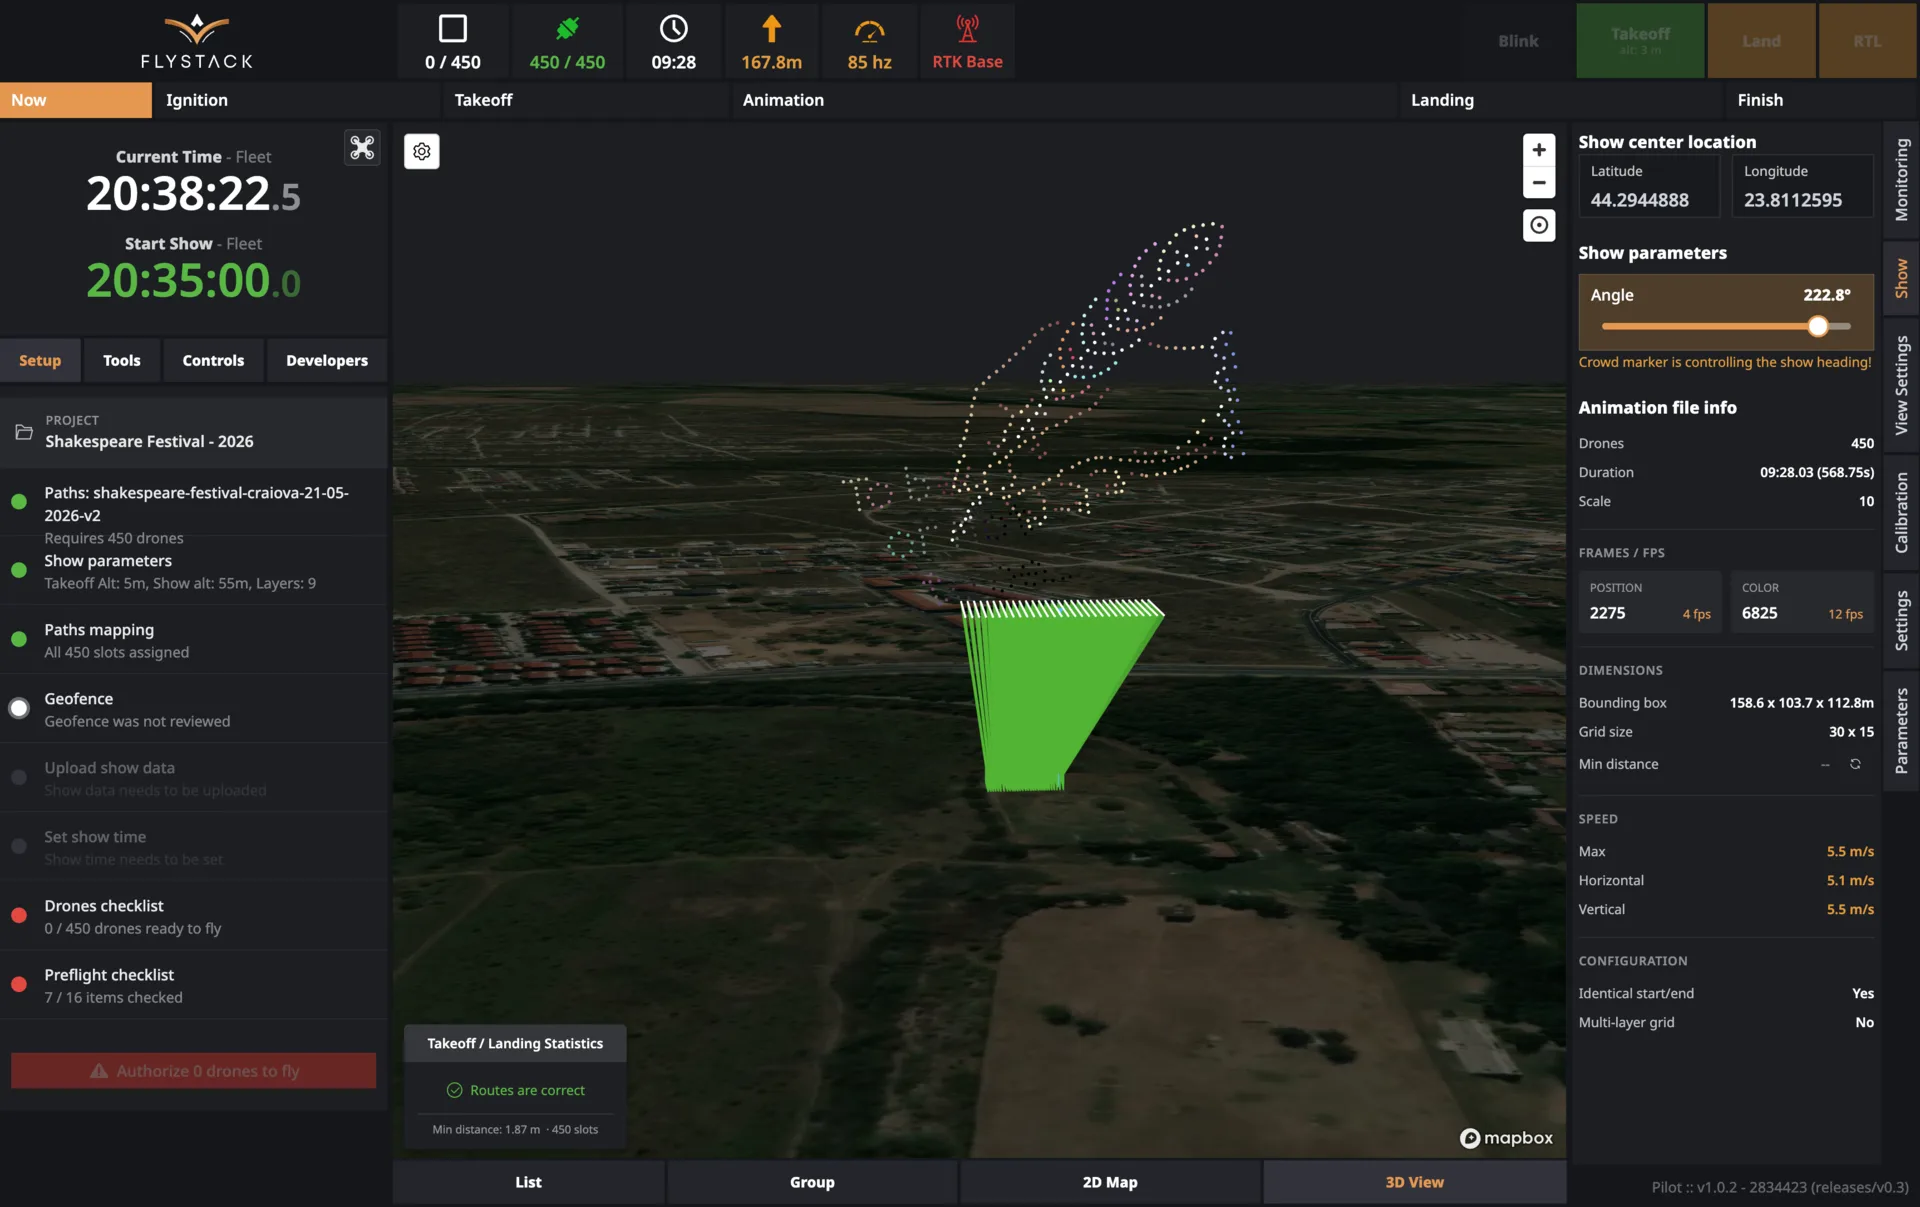Click the 85 hz rate gauge icon
1920x1207 pixels.
point(869,30)
